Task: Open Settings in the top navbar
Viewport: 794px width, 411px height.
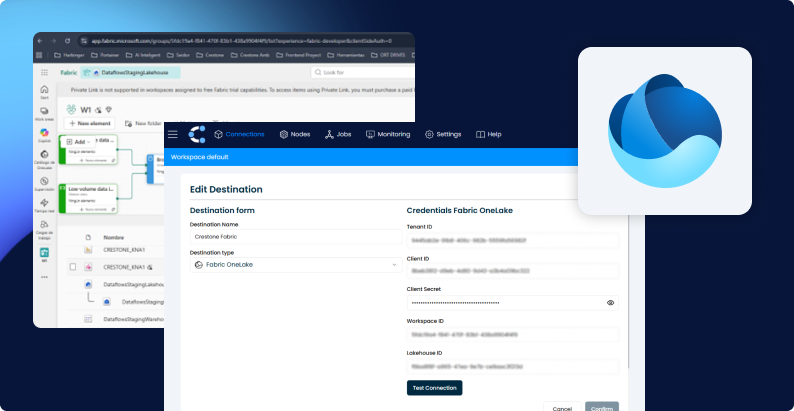Action: pyautogui.click(x=443, y=134)
